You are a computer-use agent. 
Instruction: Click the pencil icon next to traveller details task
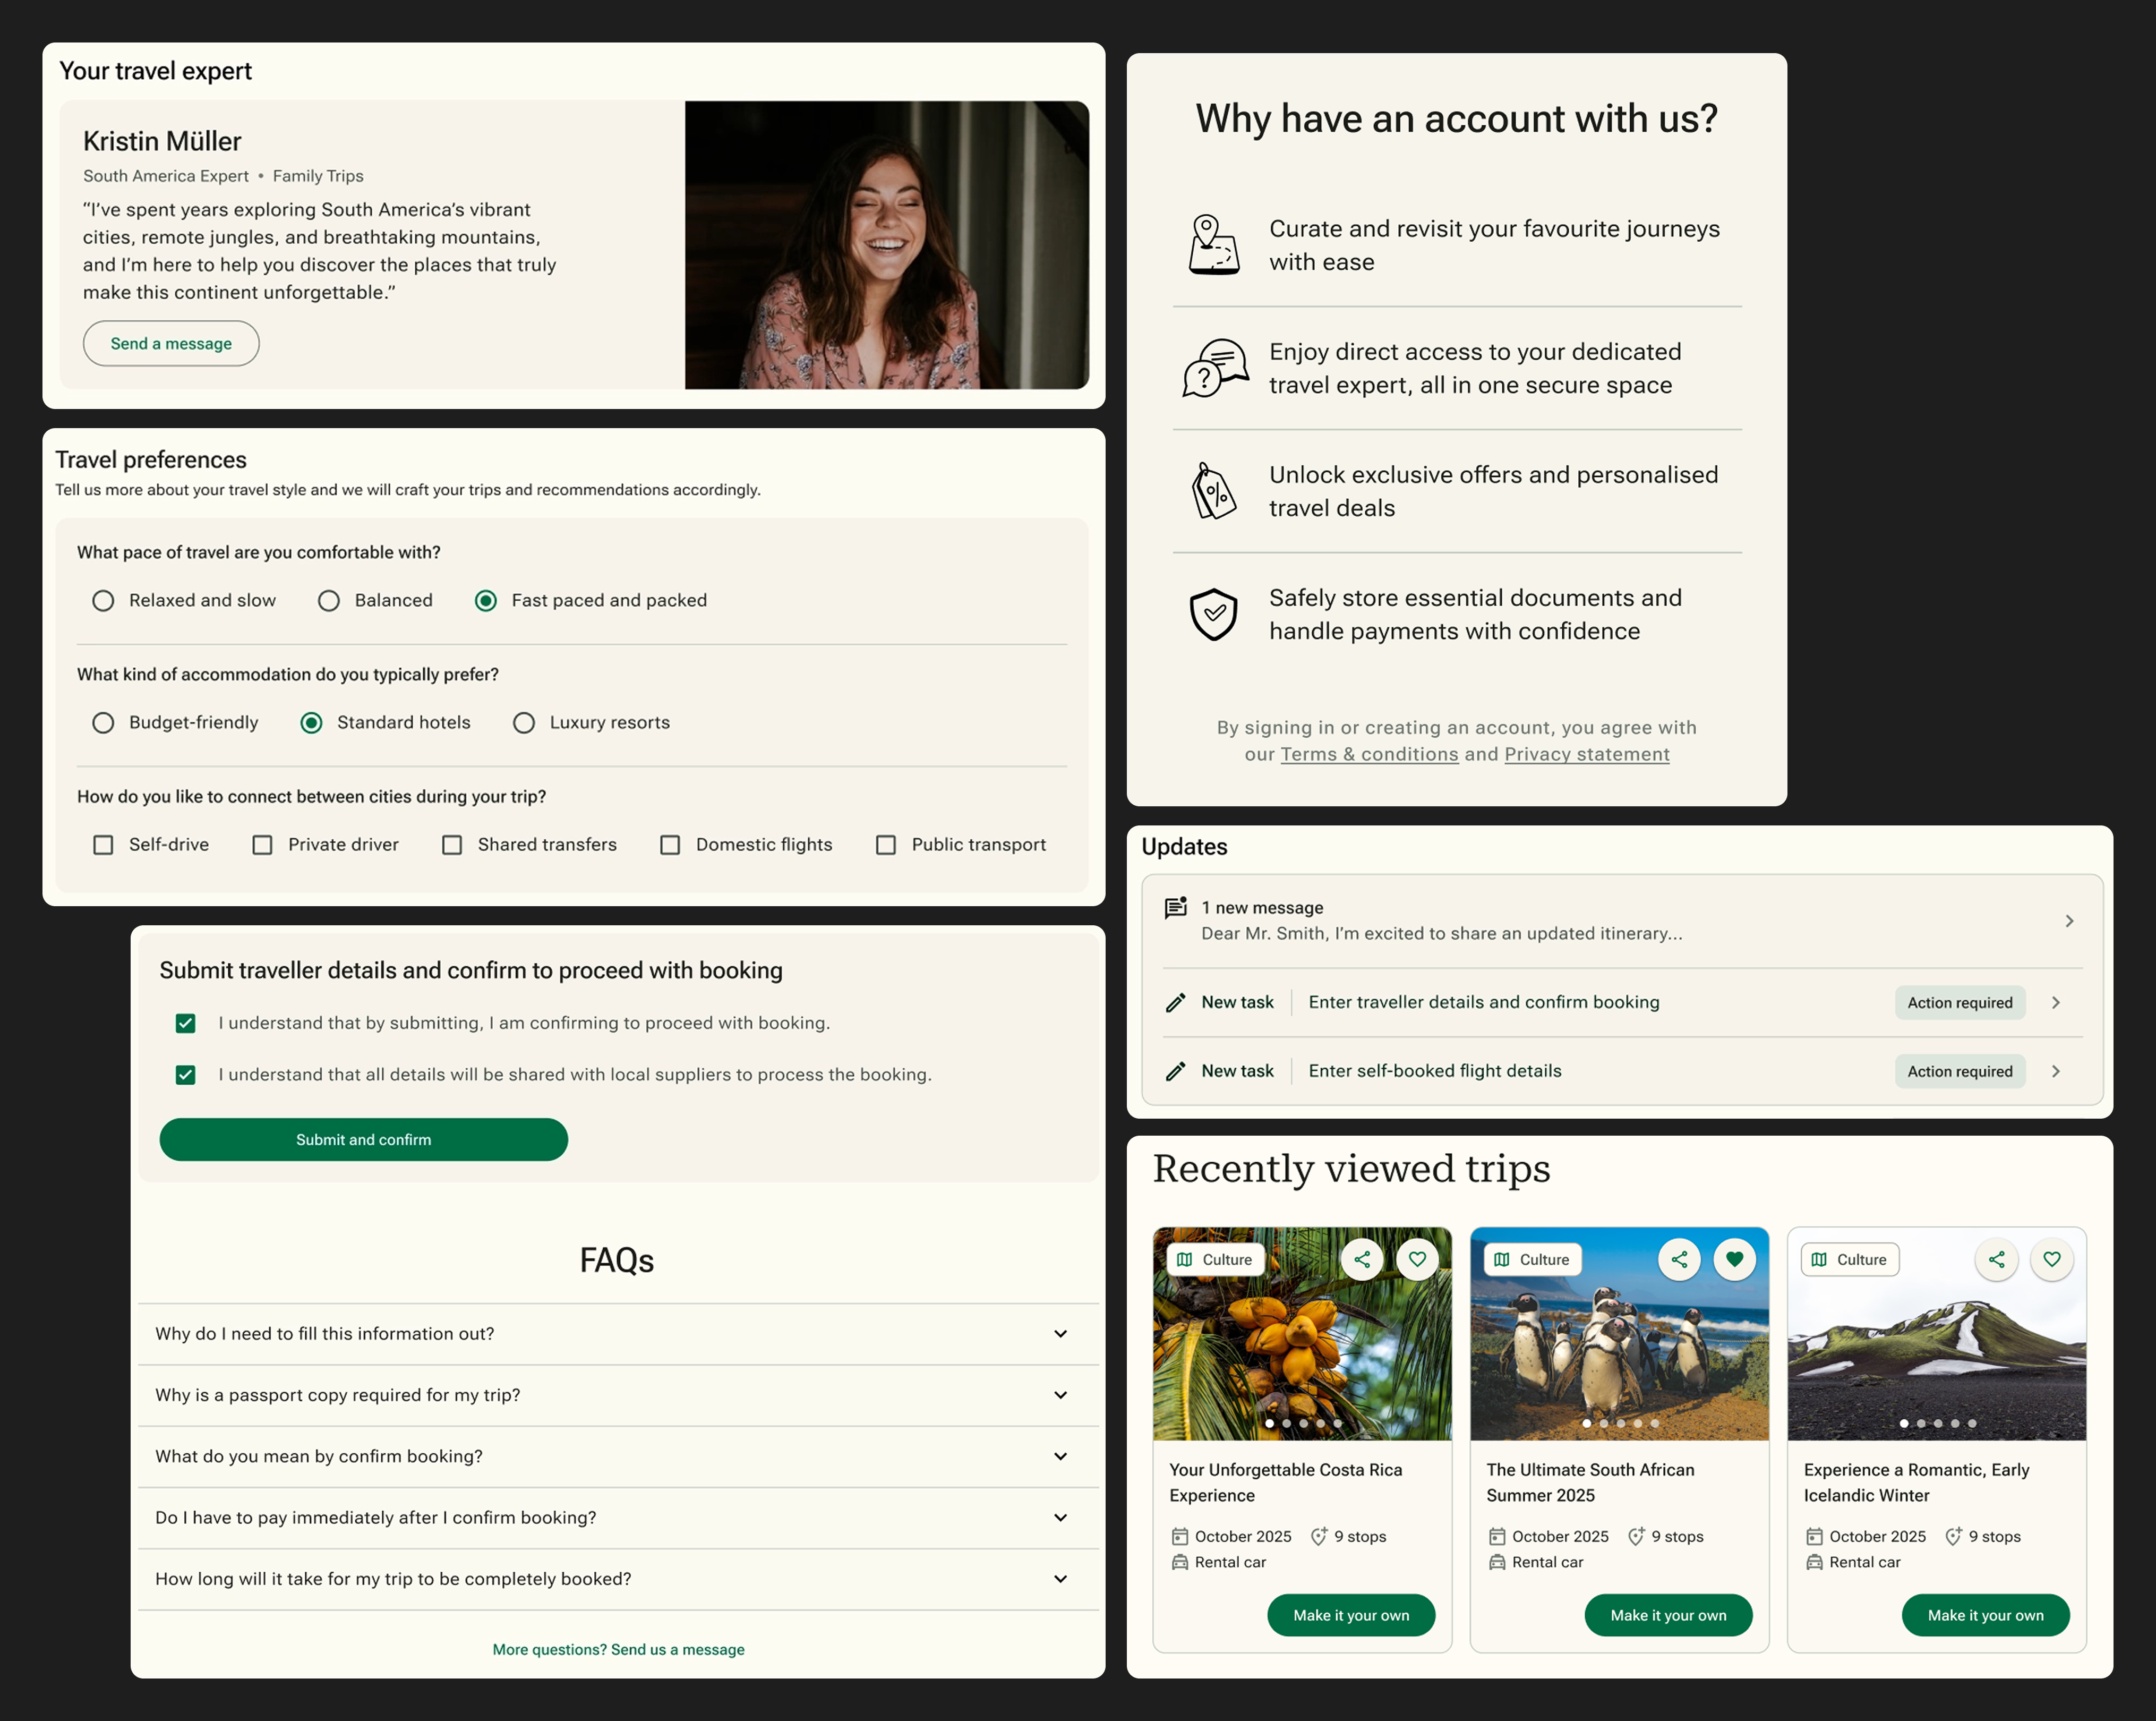point(1174,1001)
